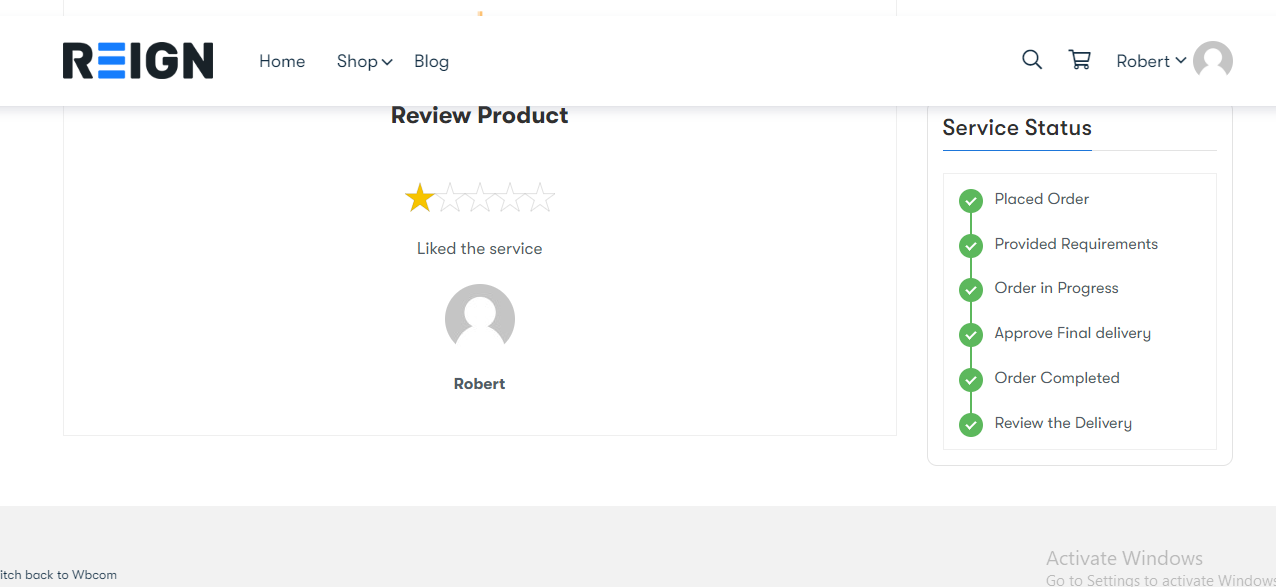Click the reviewer's large avatar image

click(x=480, y=319)
